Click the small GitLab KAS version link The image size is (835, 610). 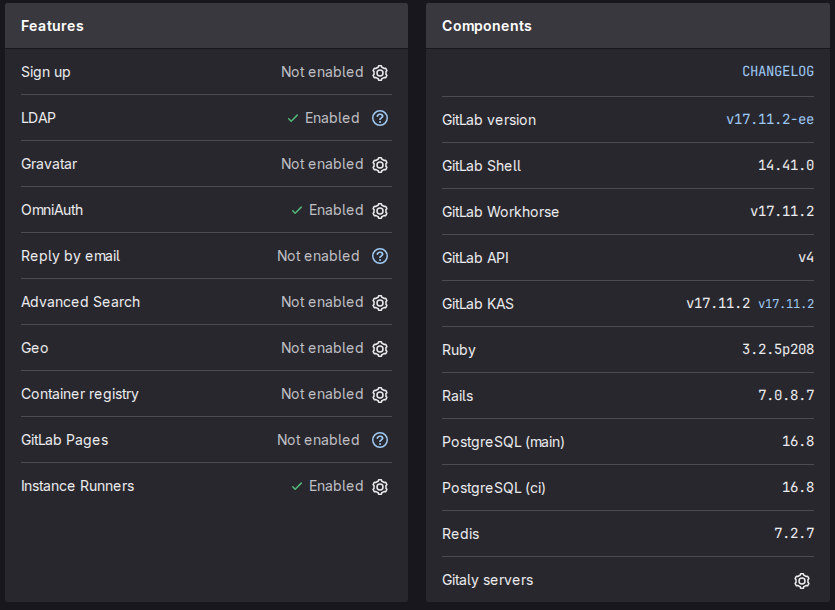(786, 304)
